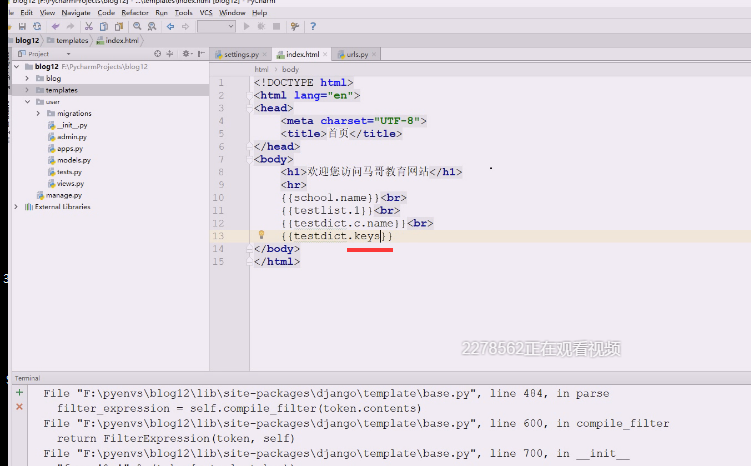Screen dimensions: 751x466
Task: Click the Replace toolbar icon
Action: pyautogui.click(x=152, y=26)
